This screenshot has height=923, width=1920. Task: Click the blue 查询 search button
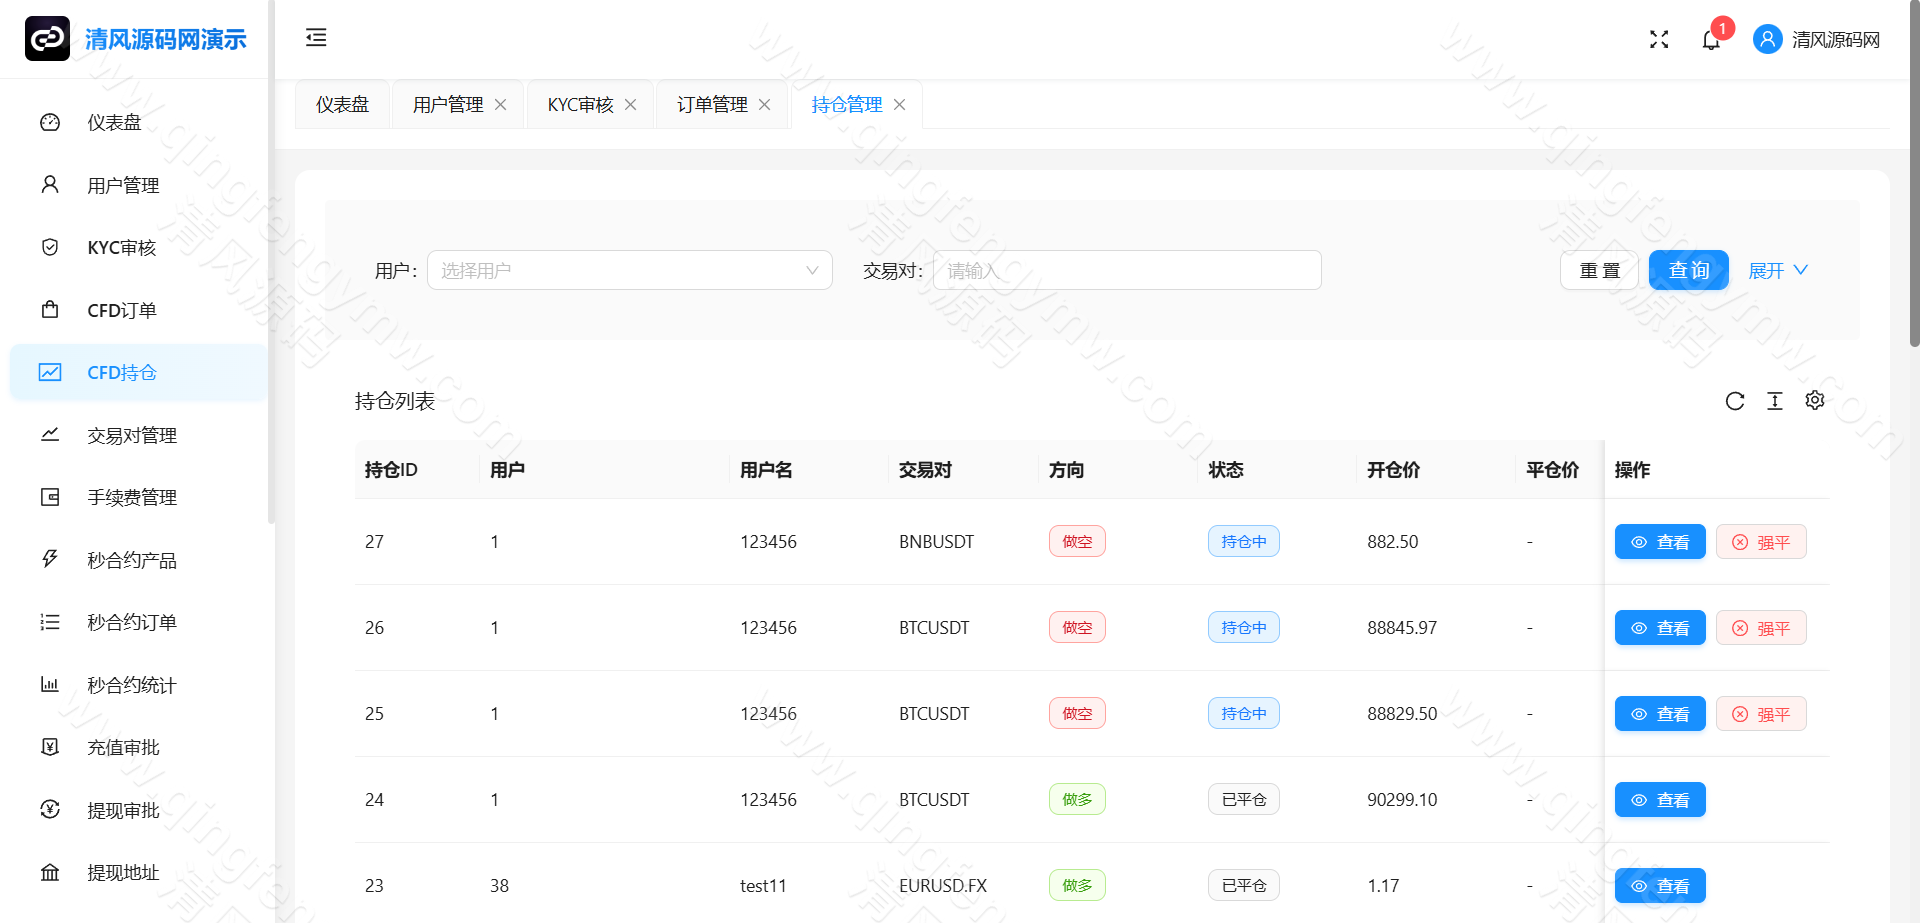1688,270
